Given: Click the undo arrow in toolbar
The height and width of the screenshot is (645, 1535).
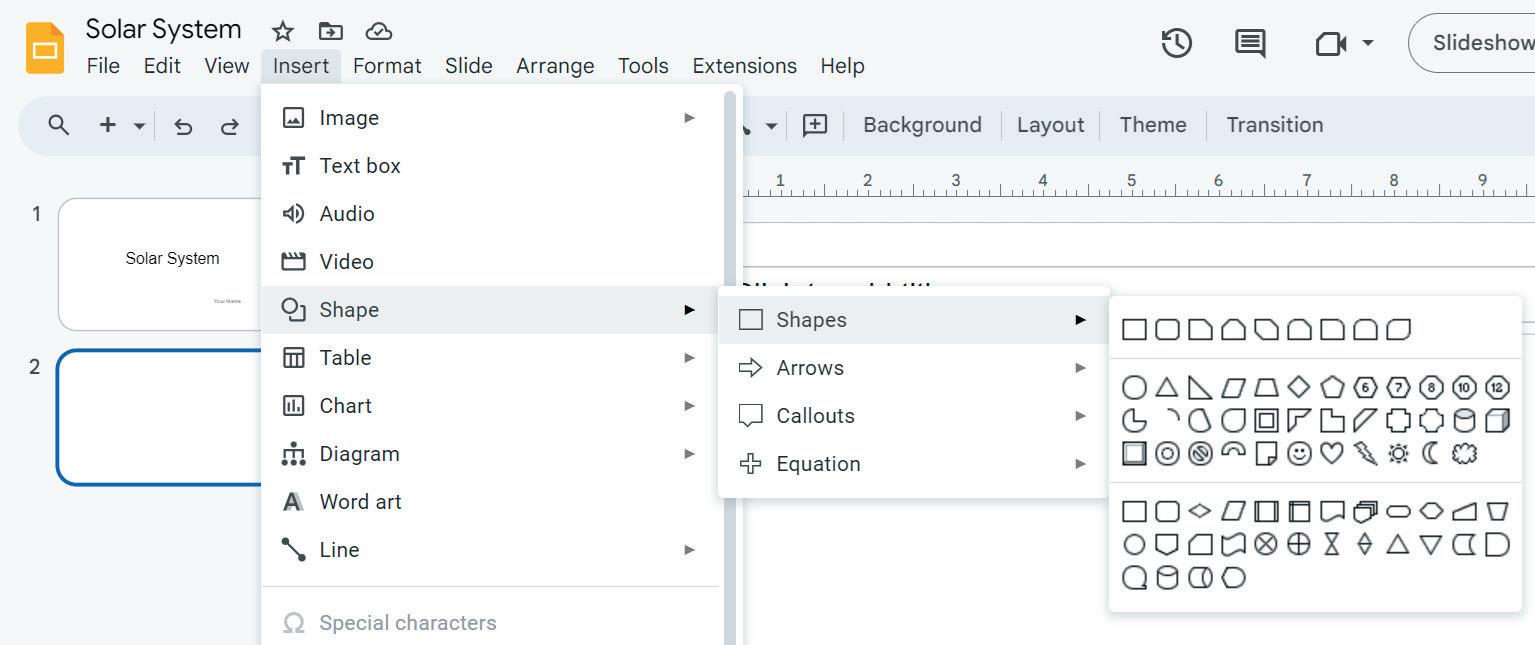Looking at the screenshot, I should point(183,126).
